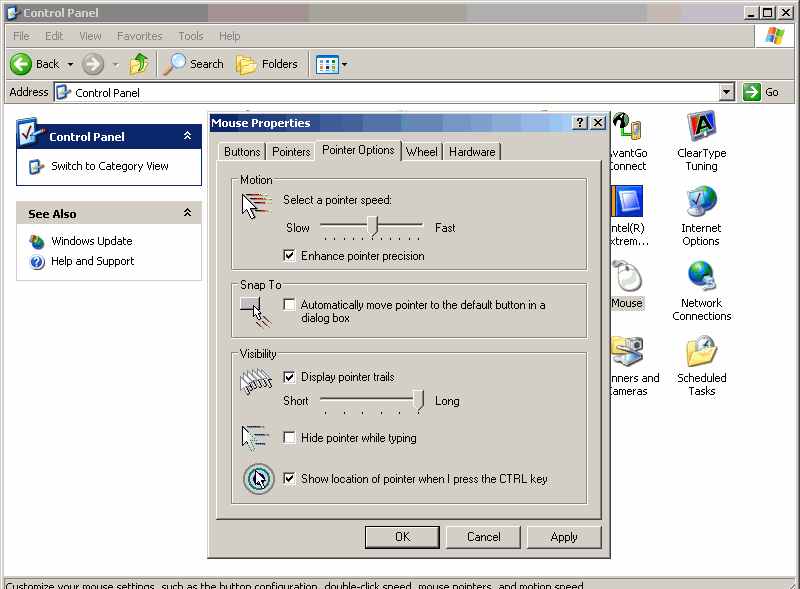Screen dimensions: 800x589
Task: Close the Mouse Properties dialog
Action: click(598, 122)
